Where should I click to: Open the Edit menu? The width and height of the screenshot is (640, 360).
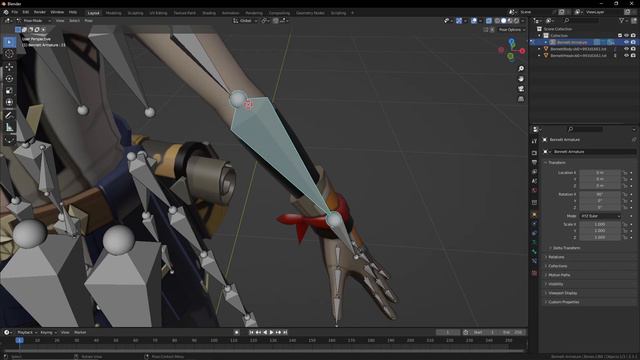(26, 12)
